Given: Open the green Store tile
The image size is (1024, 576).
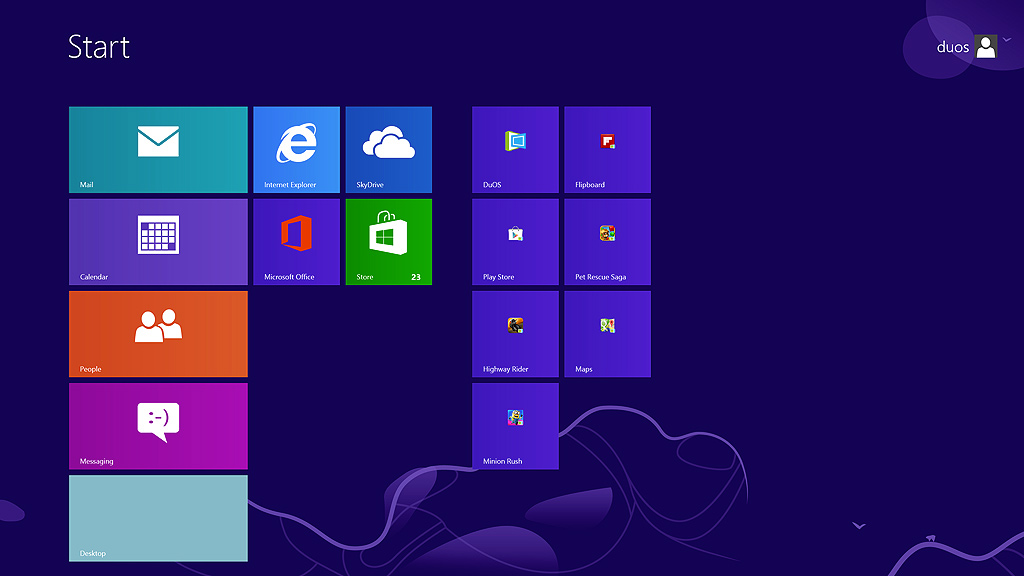Looking at the screenshot, I should [x=389, y=242].
